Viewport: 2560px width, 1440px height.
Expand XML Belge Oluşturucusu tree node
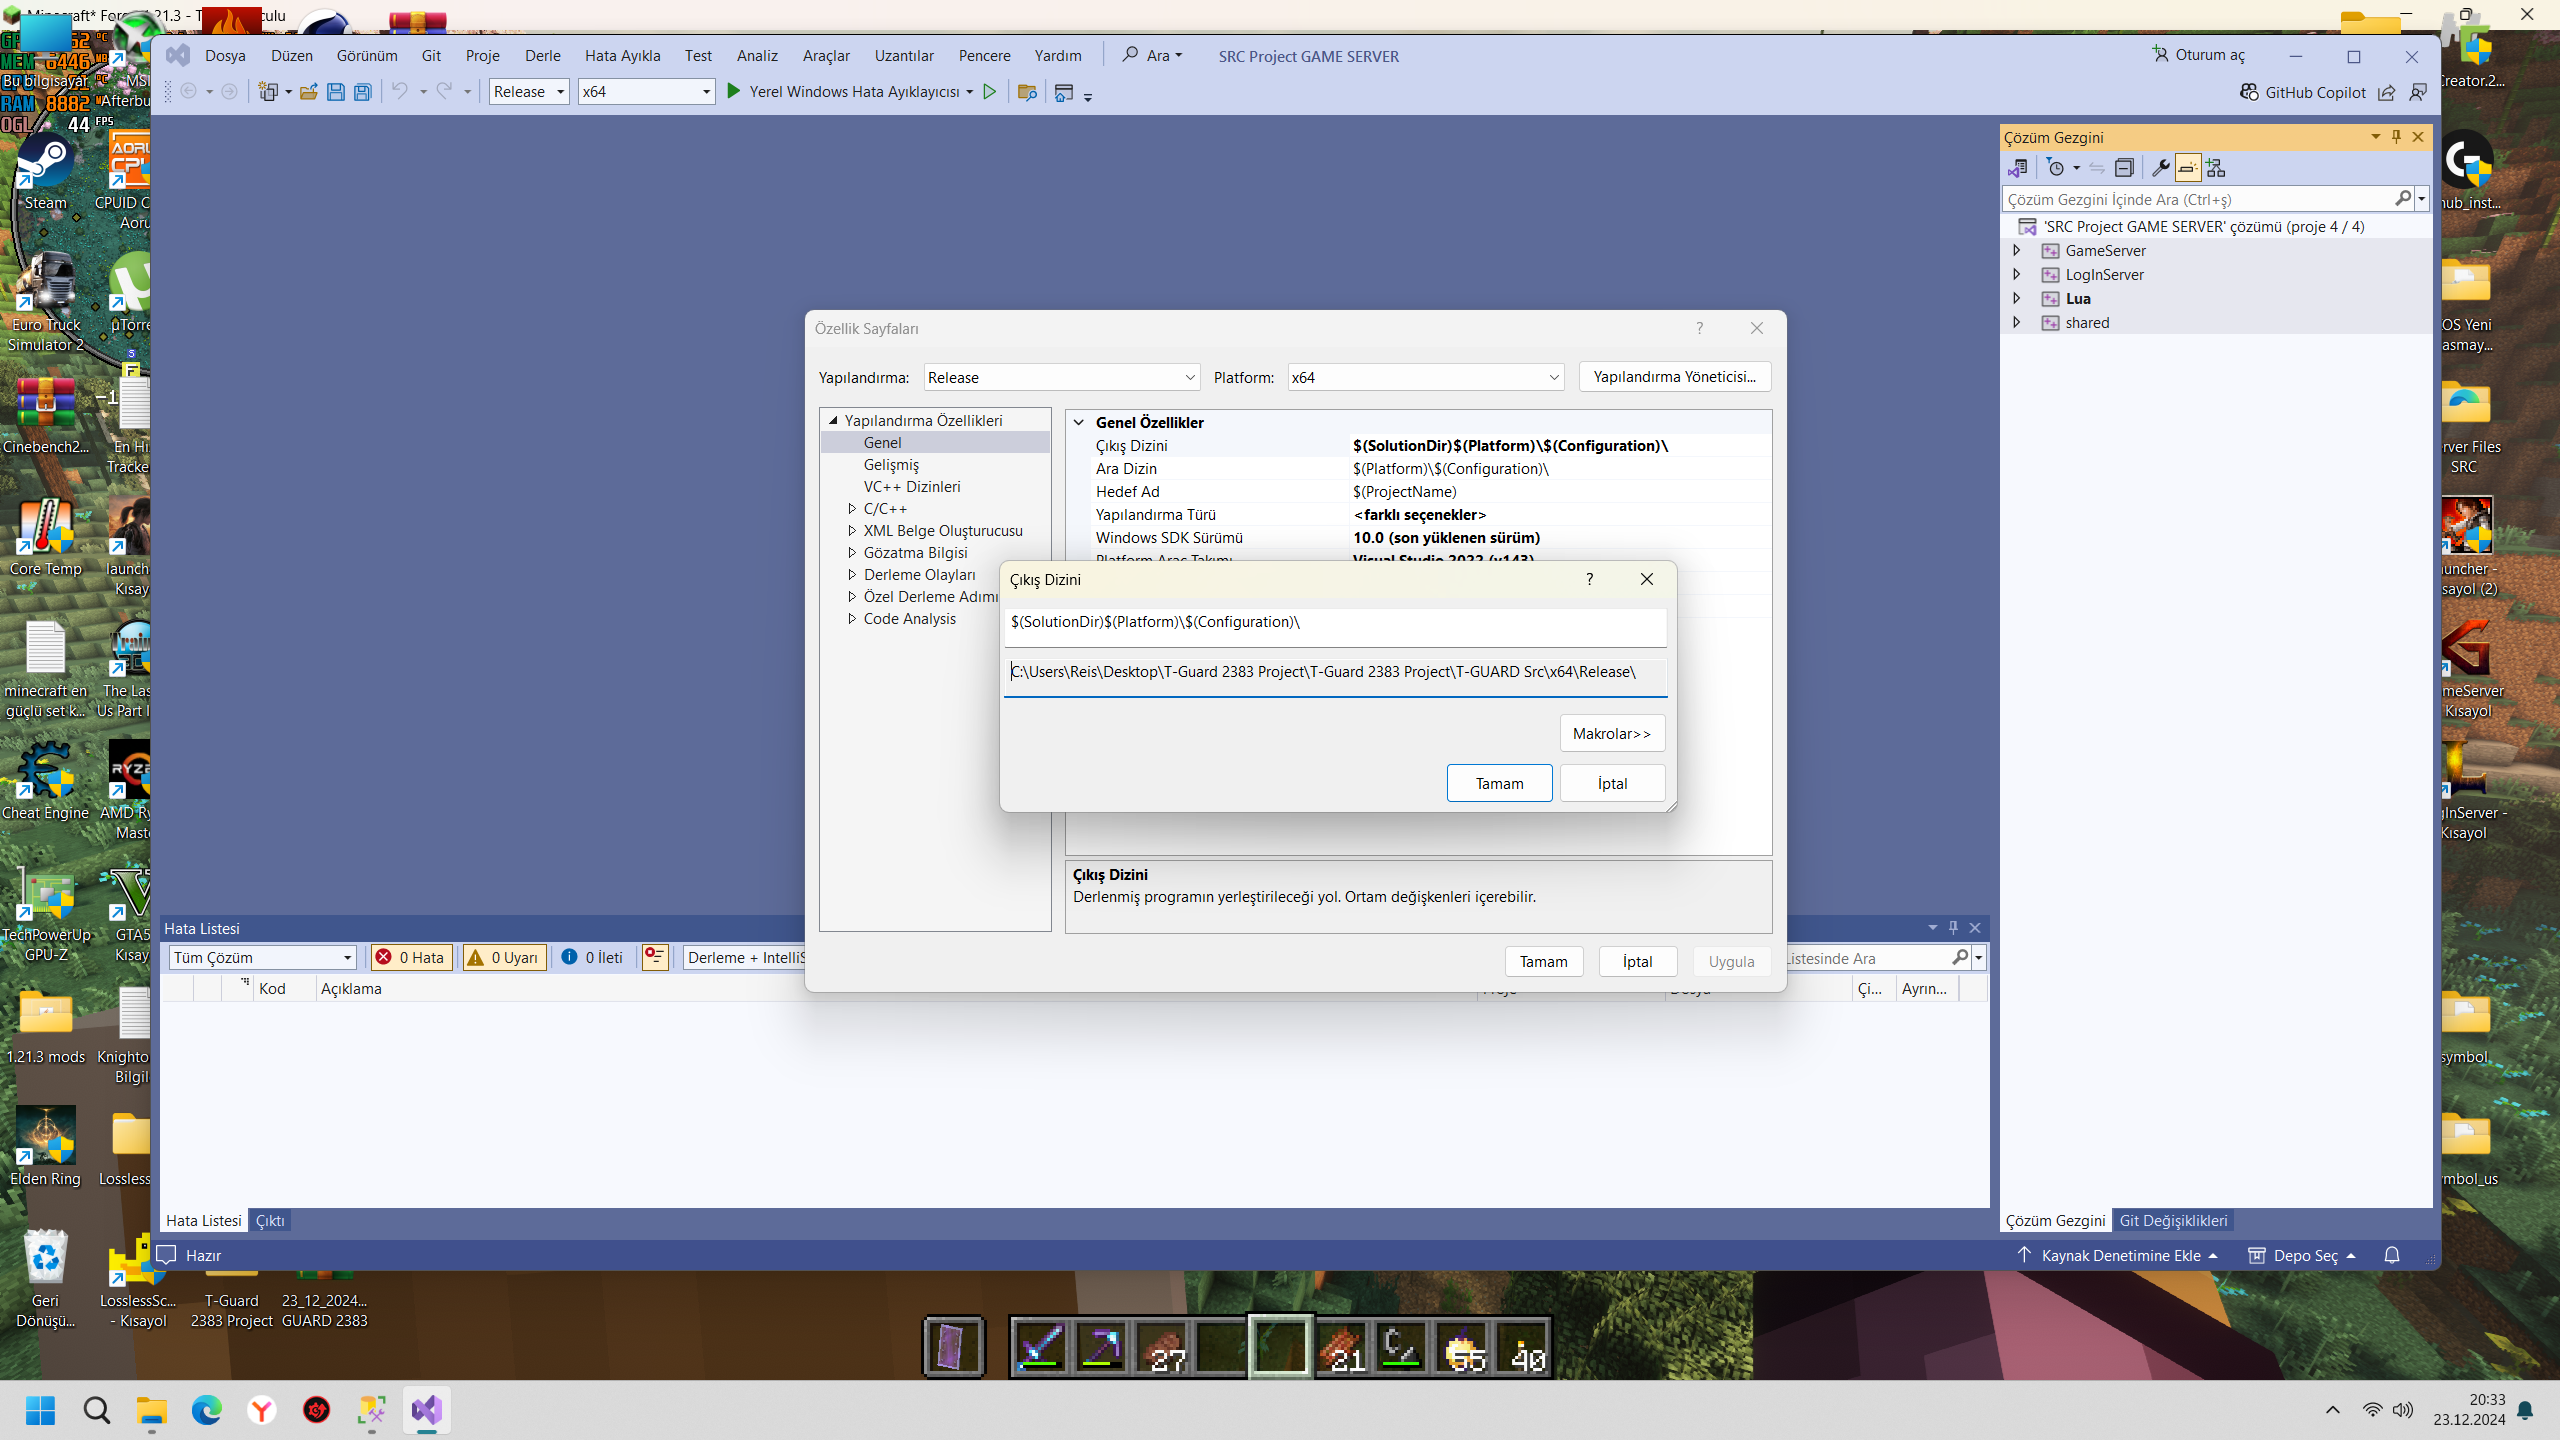(852, 530)
